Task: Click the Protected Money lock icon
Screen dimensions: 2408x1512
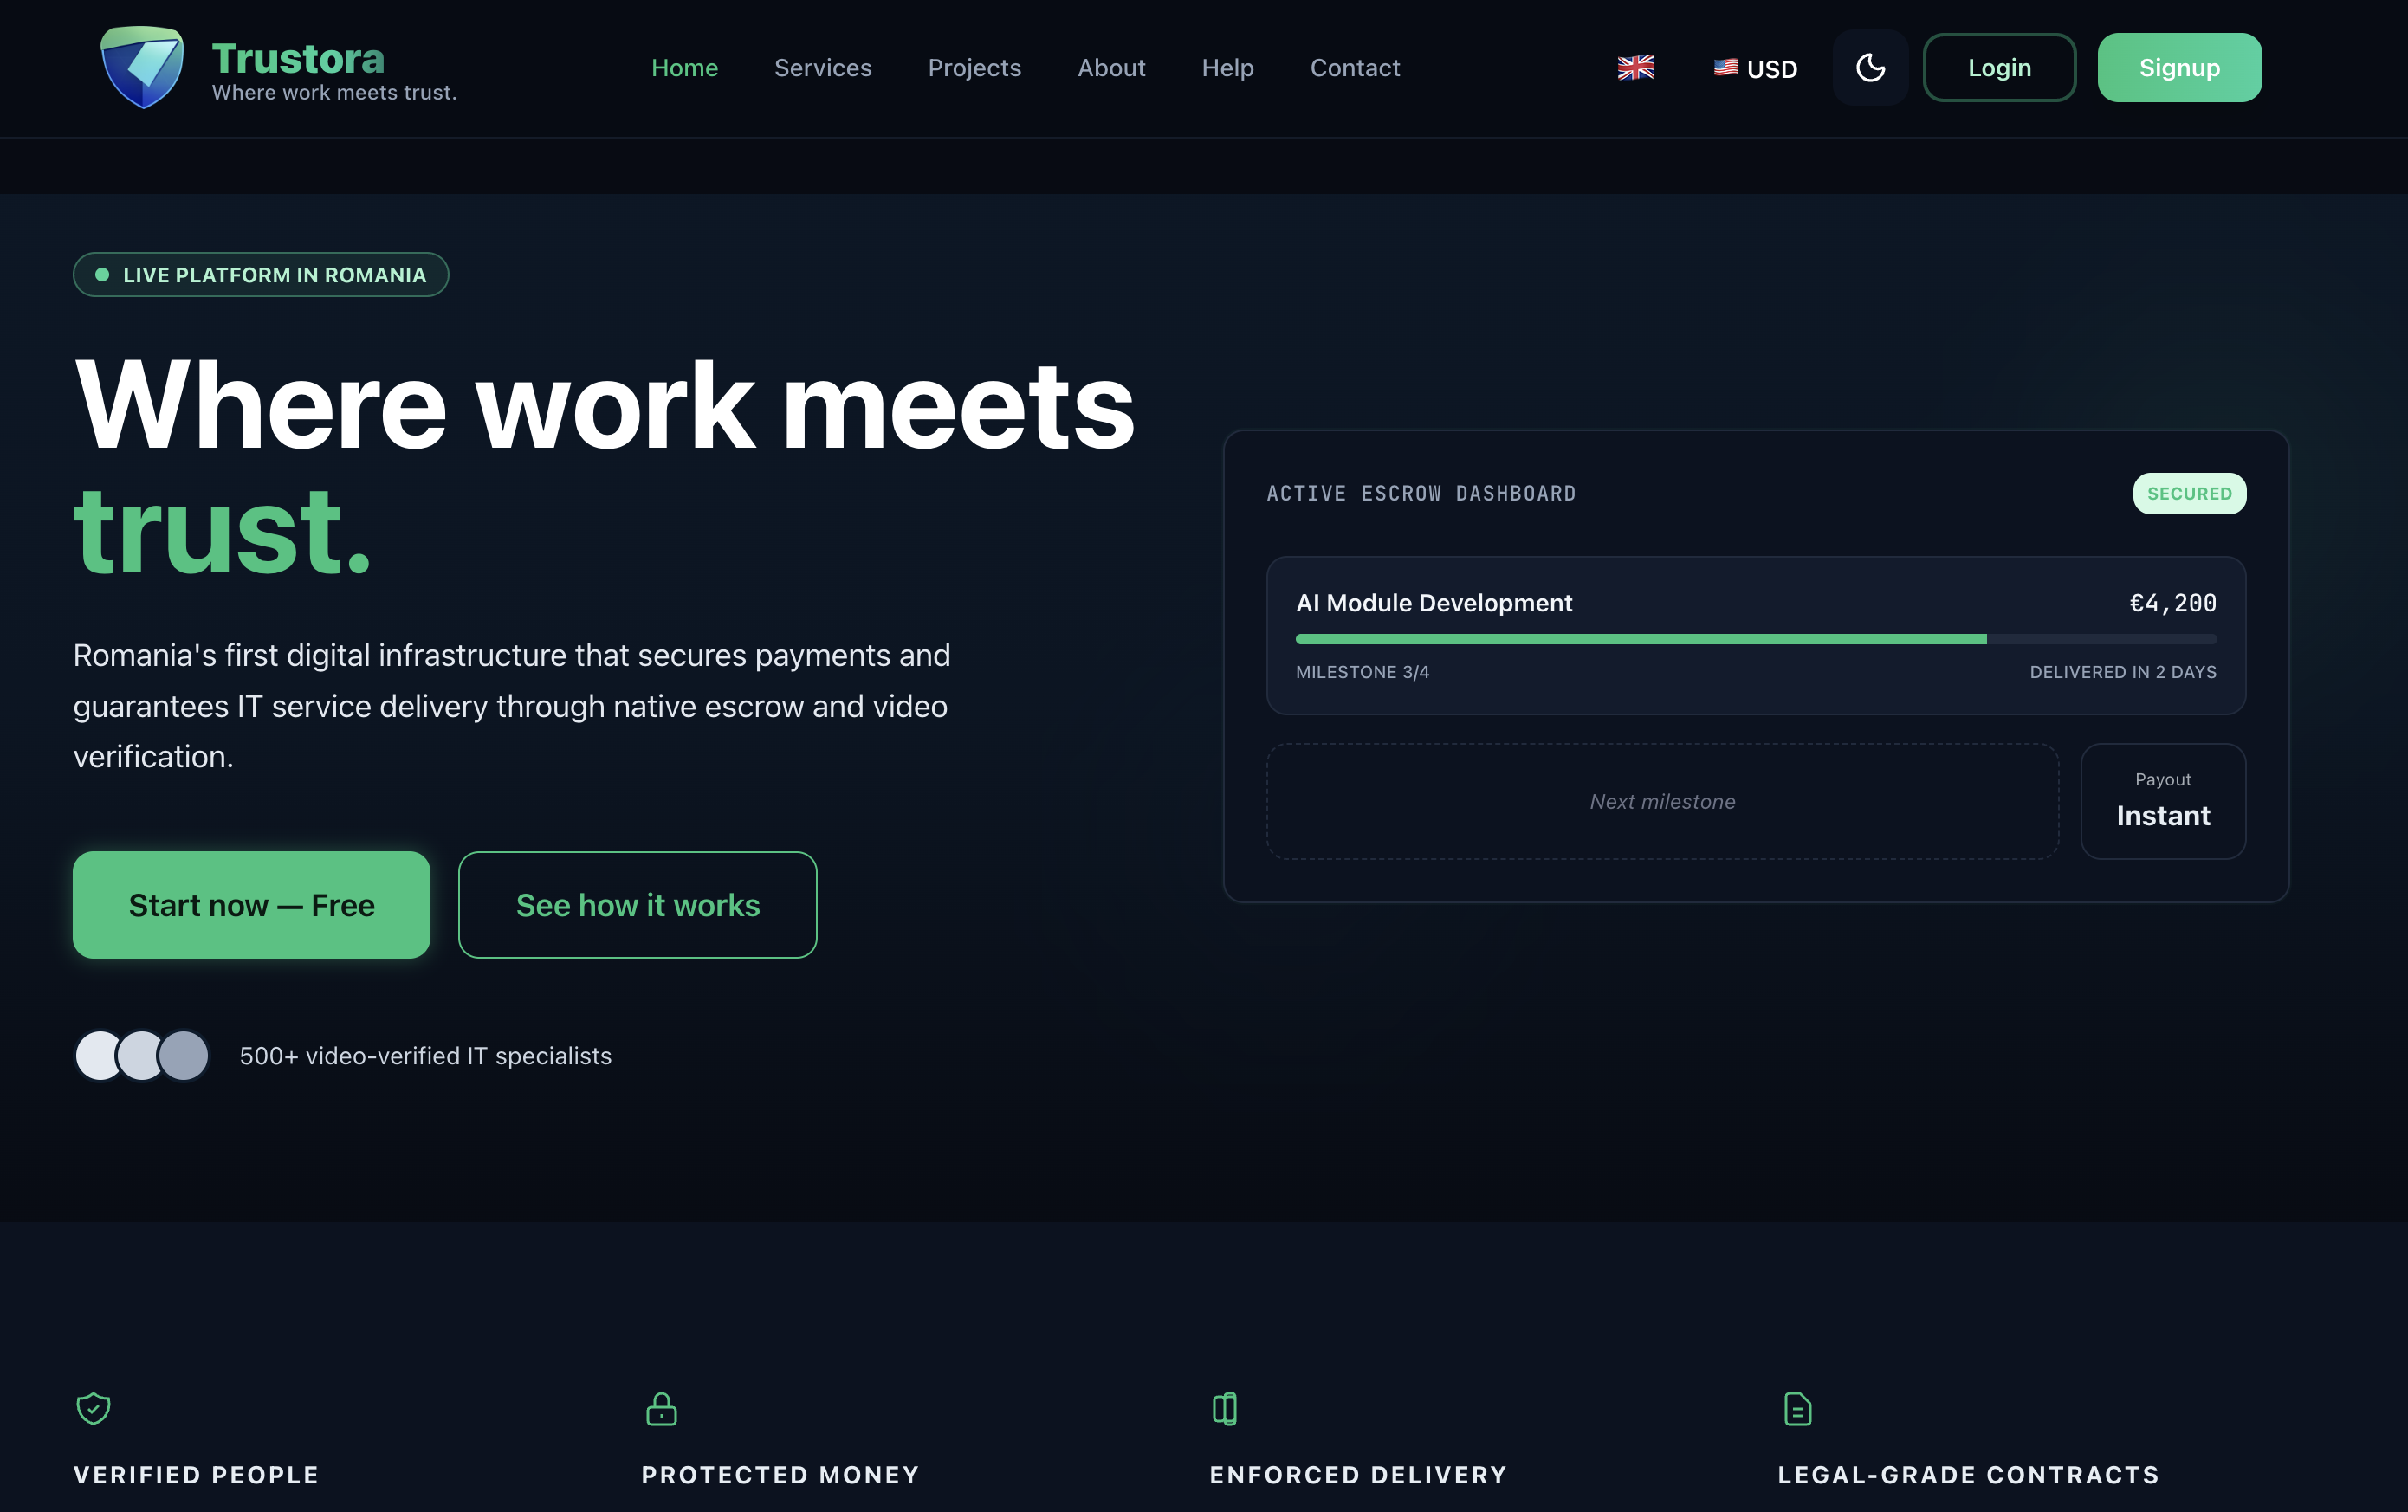Action: [x=661, y=1408]
